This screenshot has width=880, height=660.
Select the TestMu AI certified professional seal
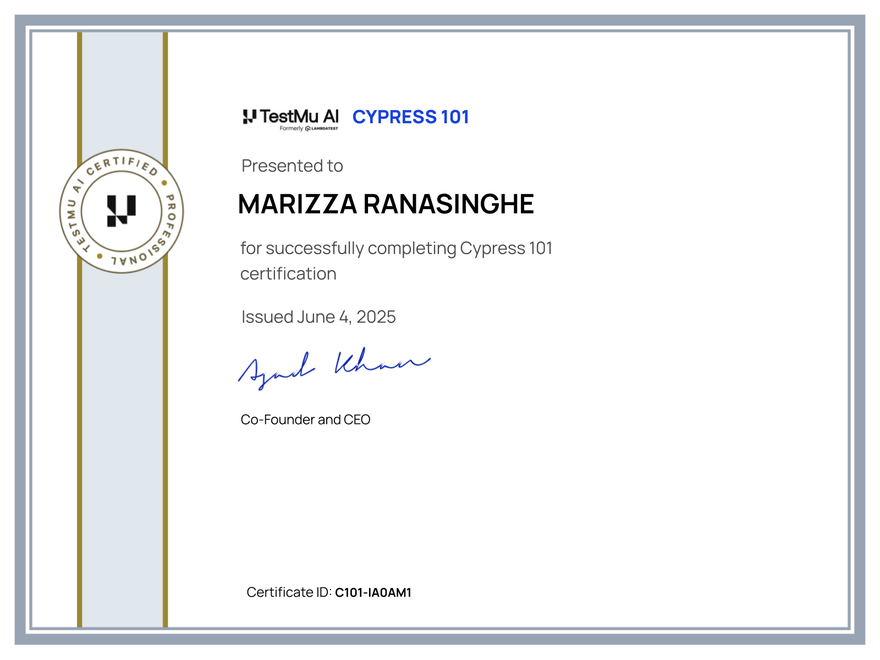[x=121, y=212]
